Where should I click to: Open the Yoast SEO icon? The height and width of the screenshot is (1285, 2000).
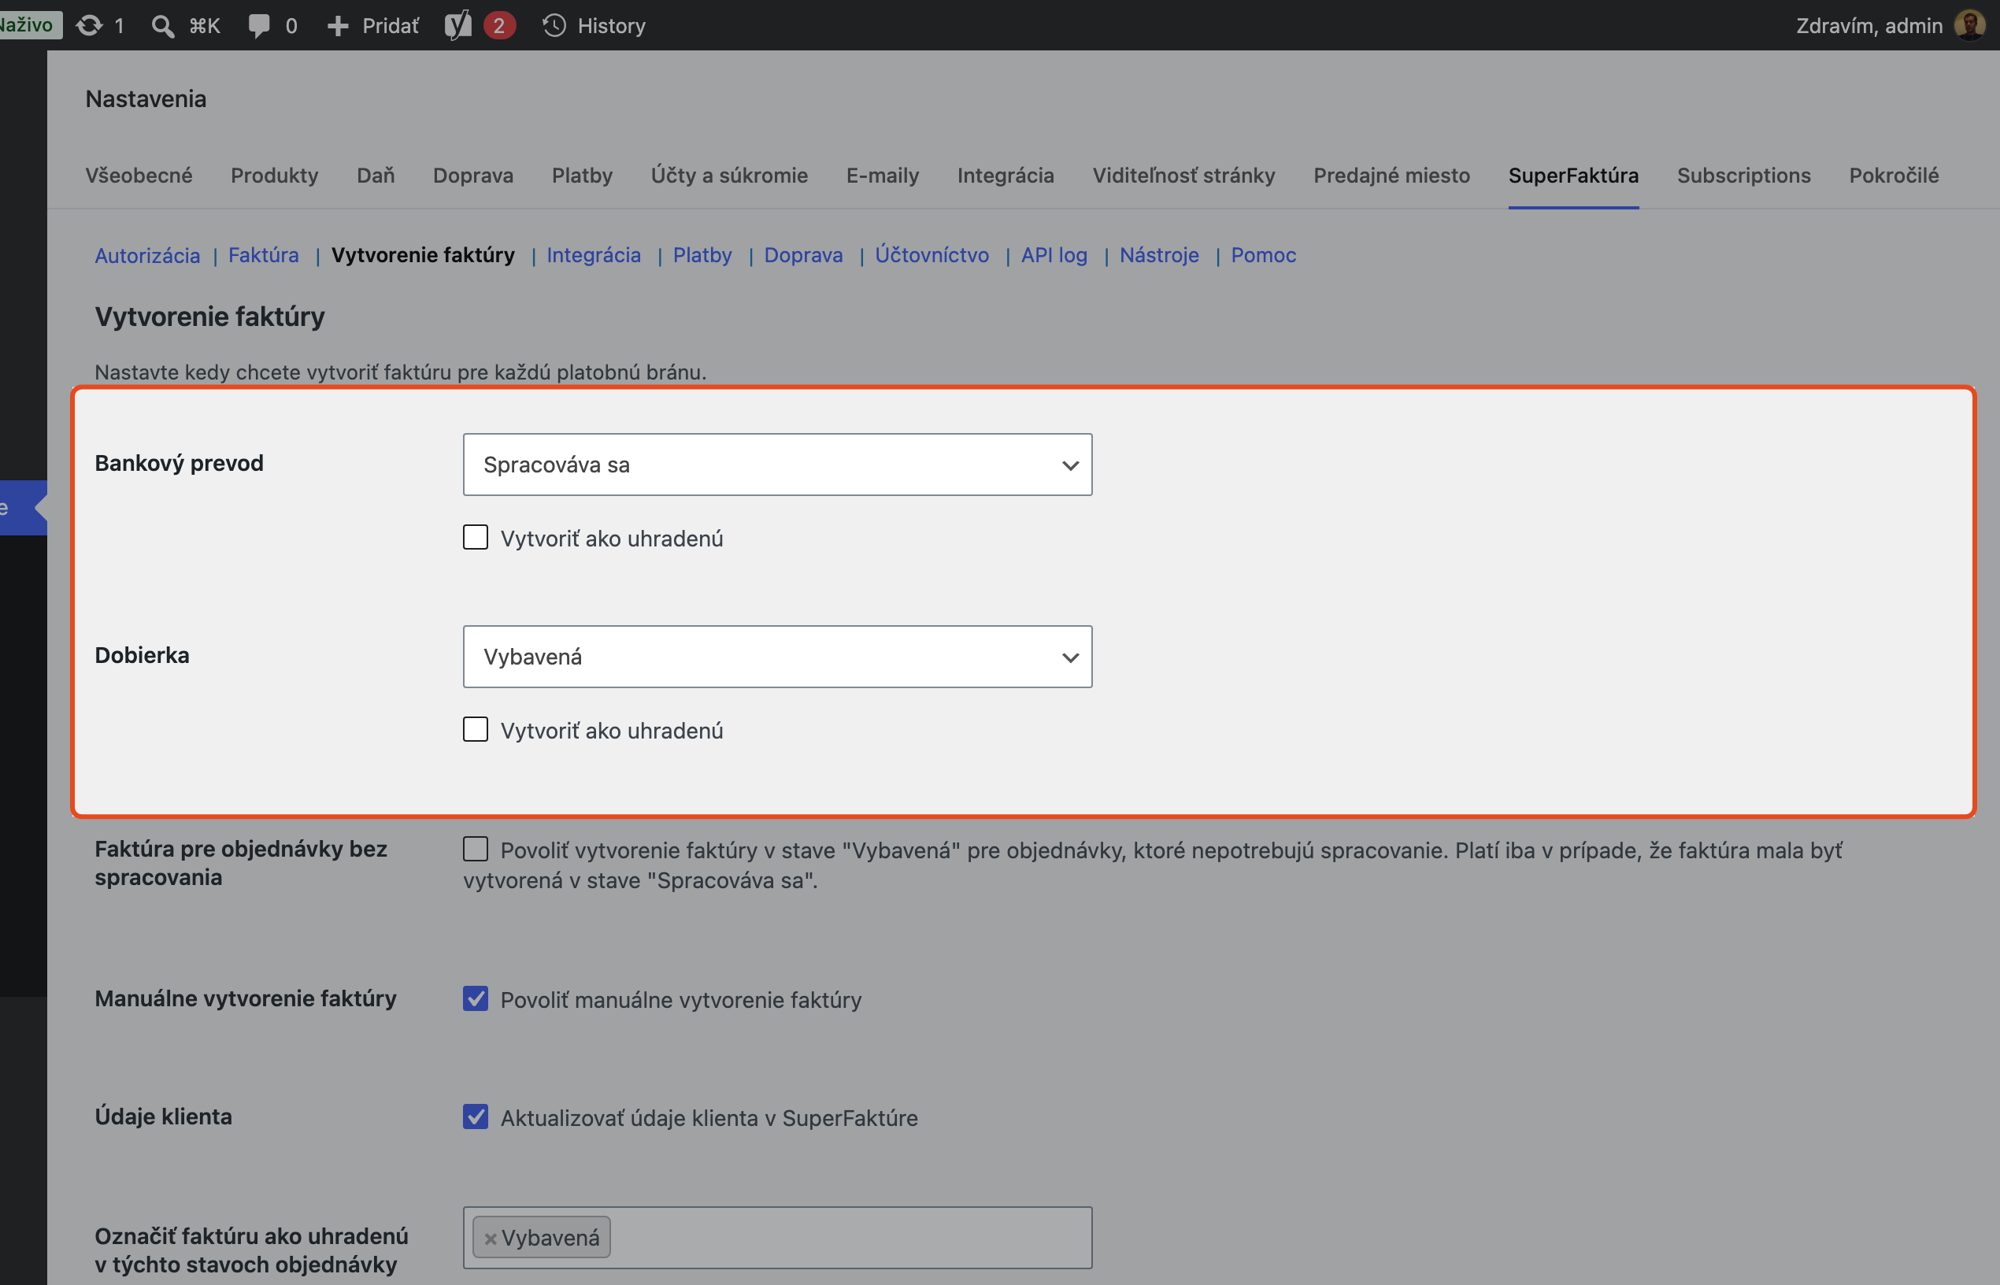[x=458, y=25]
